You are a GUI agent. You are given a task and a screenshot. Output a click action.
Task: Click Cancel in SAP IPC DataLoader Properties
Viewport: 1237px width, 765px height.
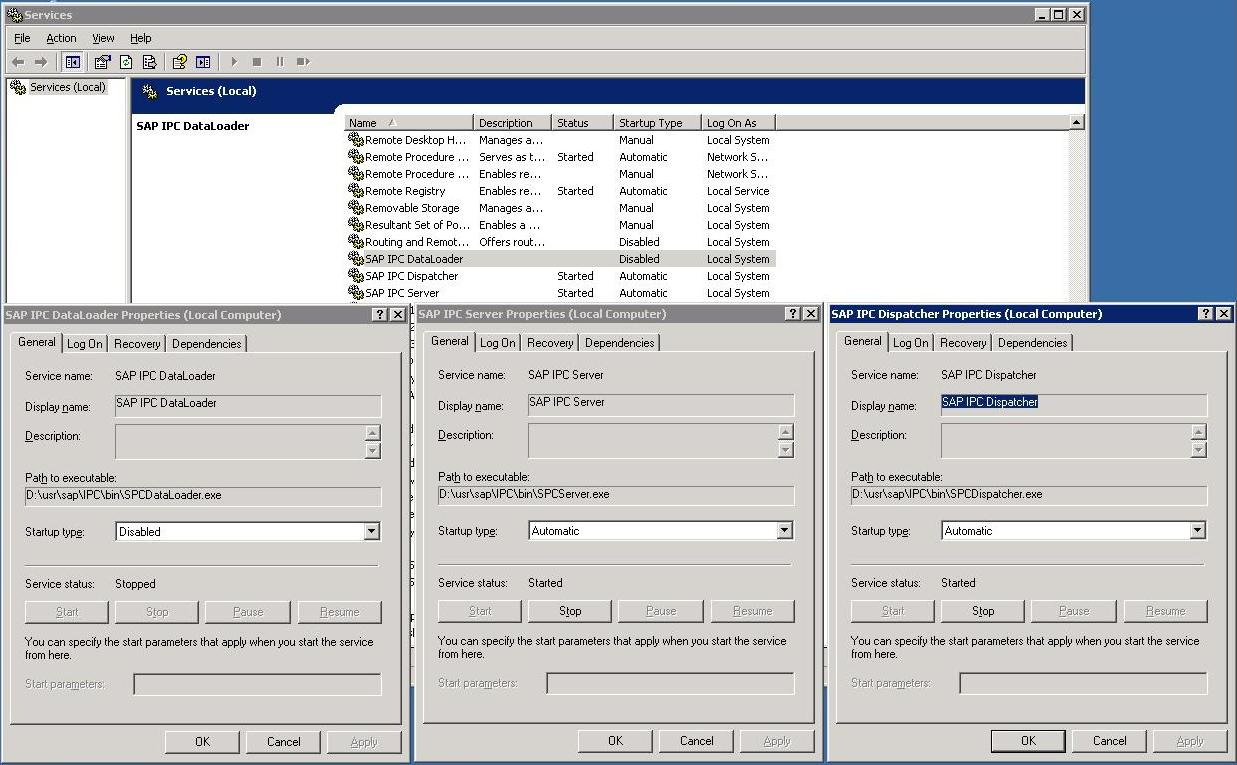[x=284, y=741]
